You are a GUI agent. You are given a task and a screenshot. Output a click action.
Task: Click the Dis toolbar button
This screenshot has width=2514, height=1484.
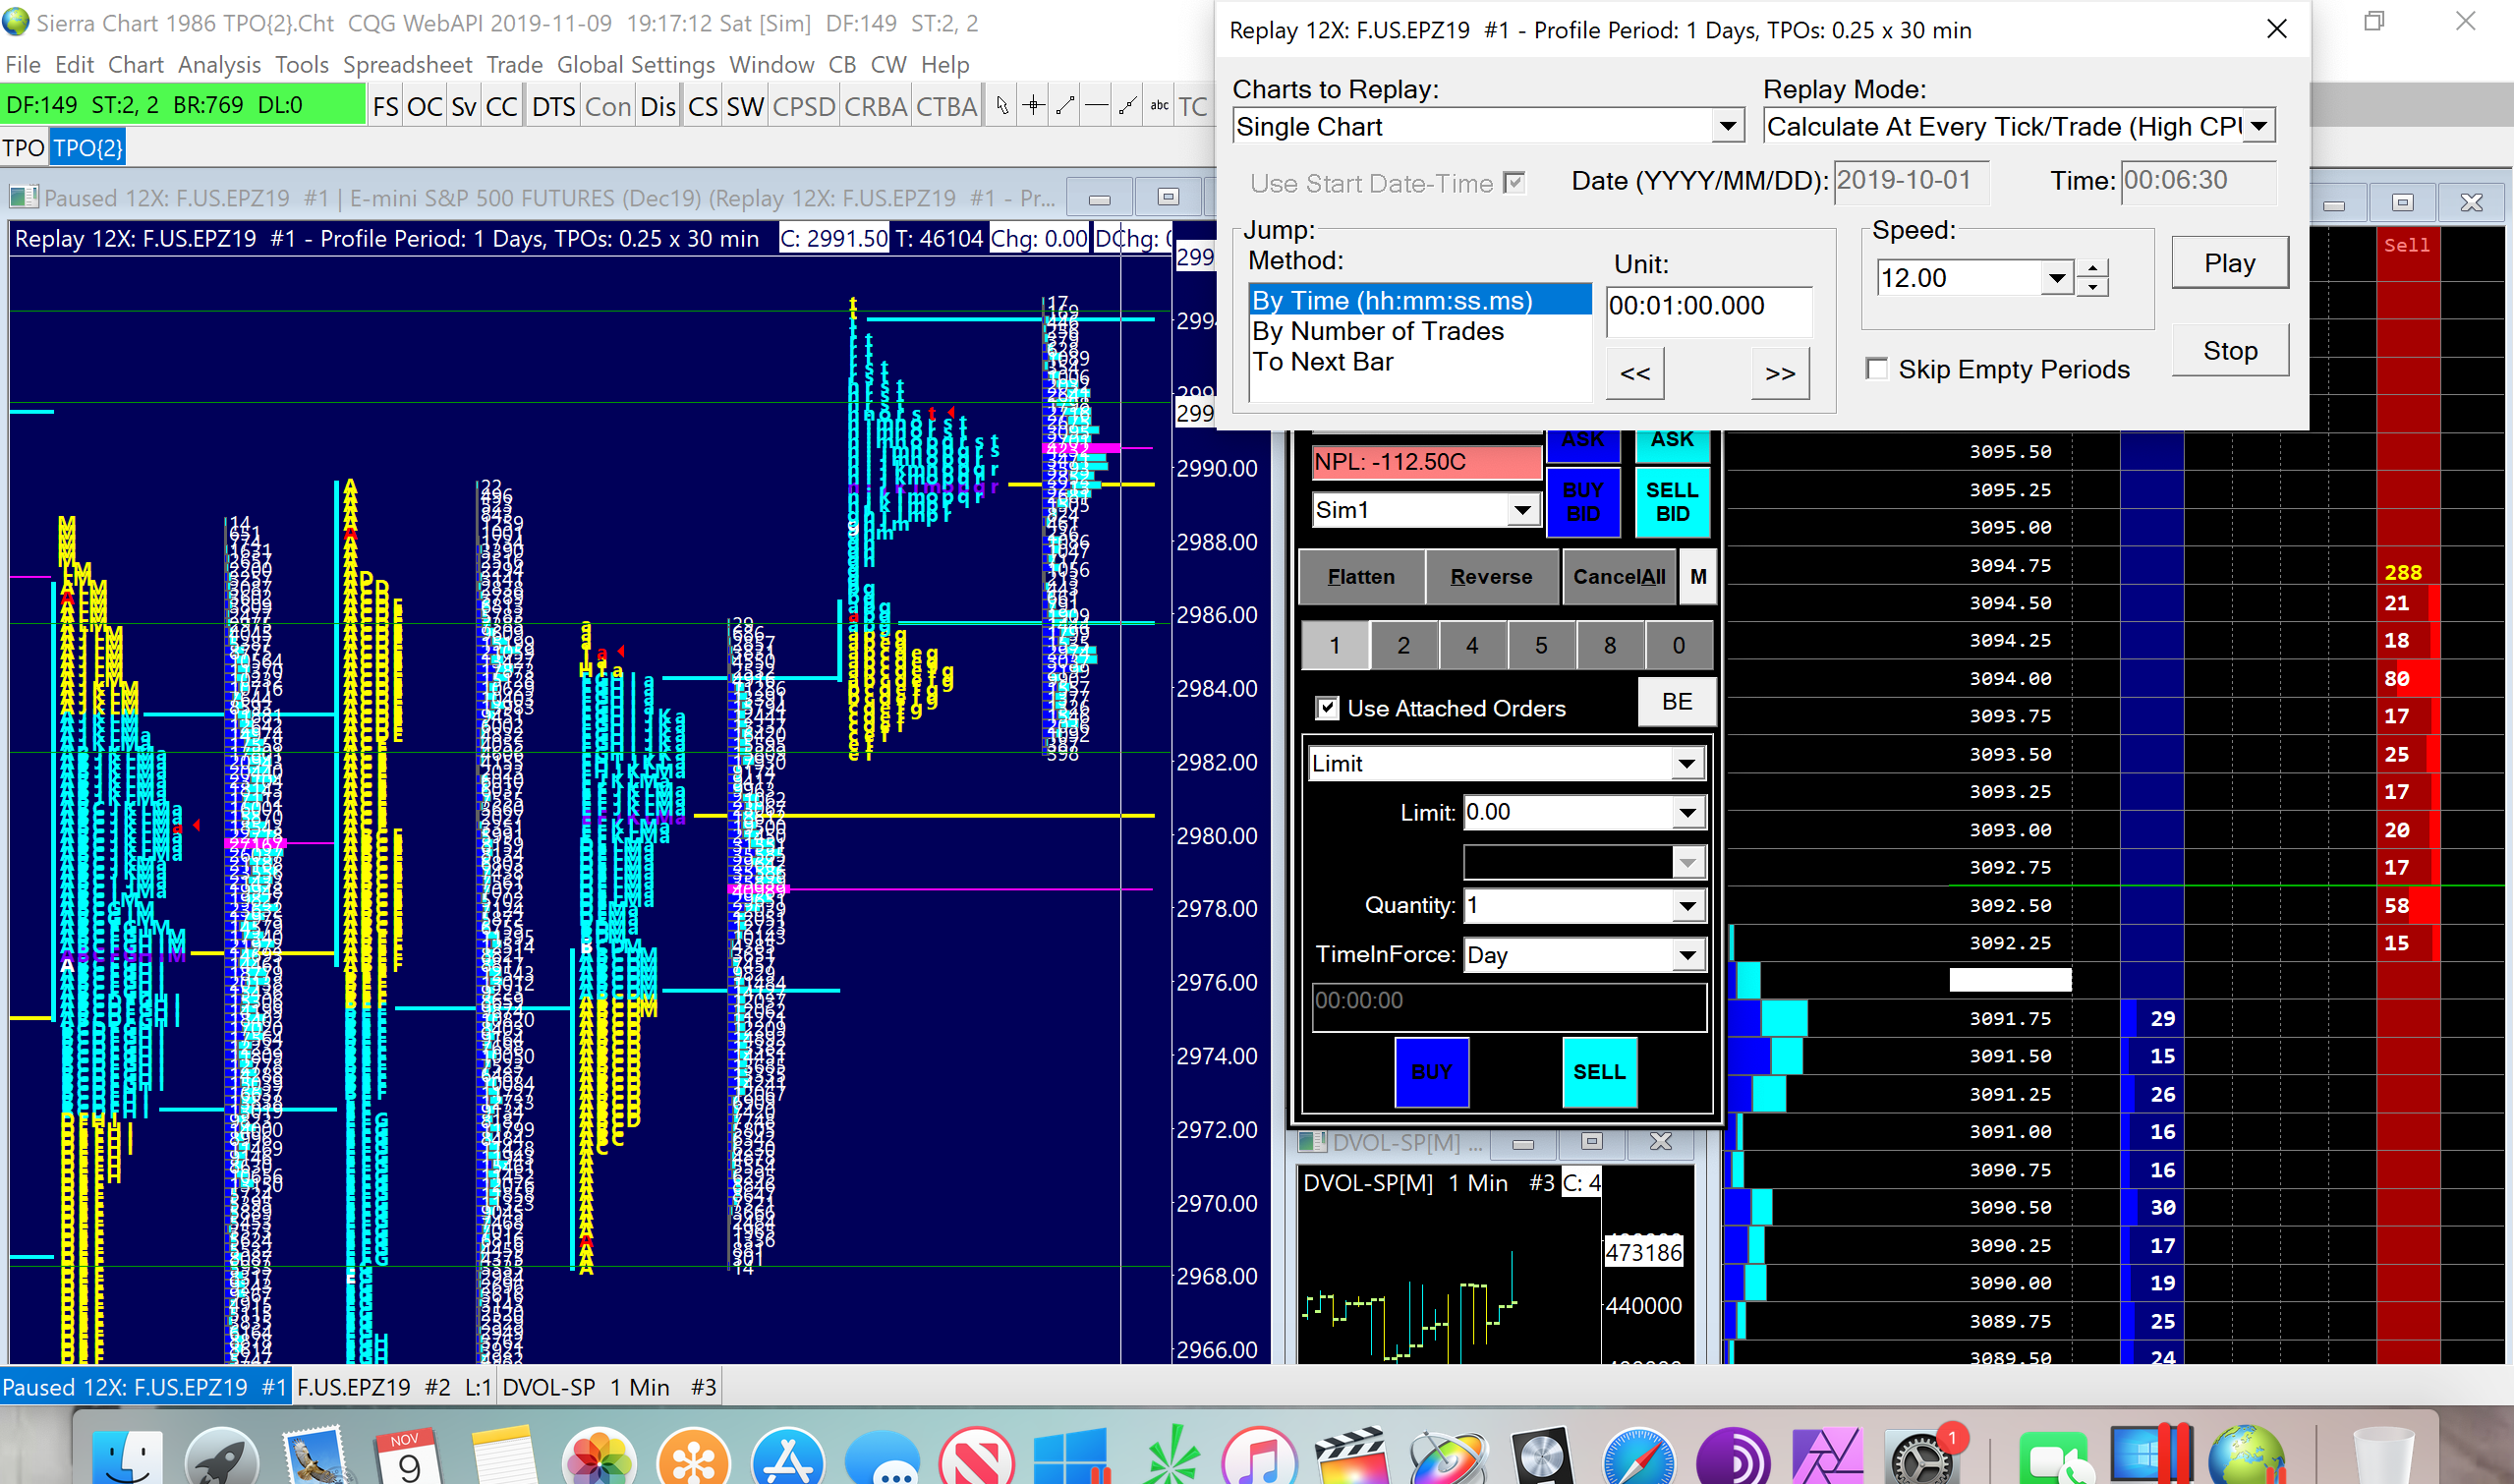click(658, 106)
